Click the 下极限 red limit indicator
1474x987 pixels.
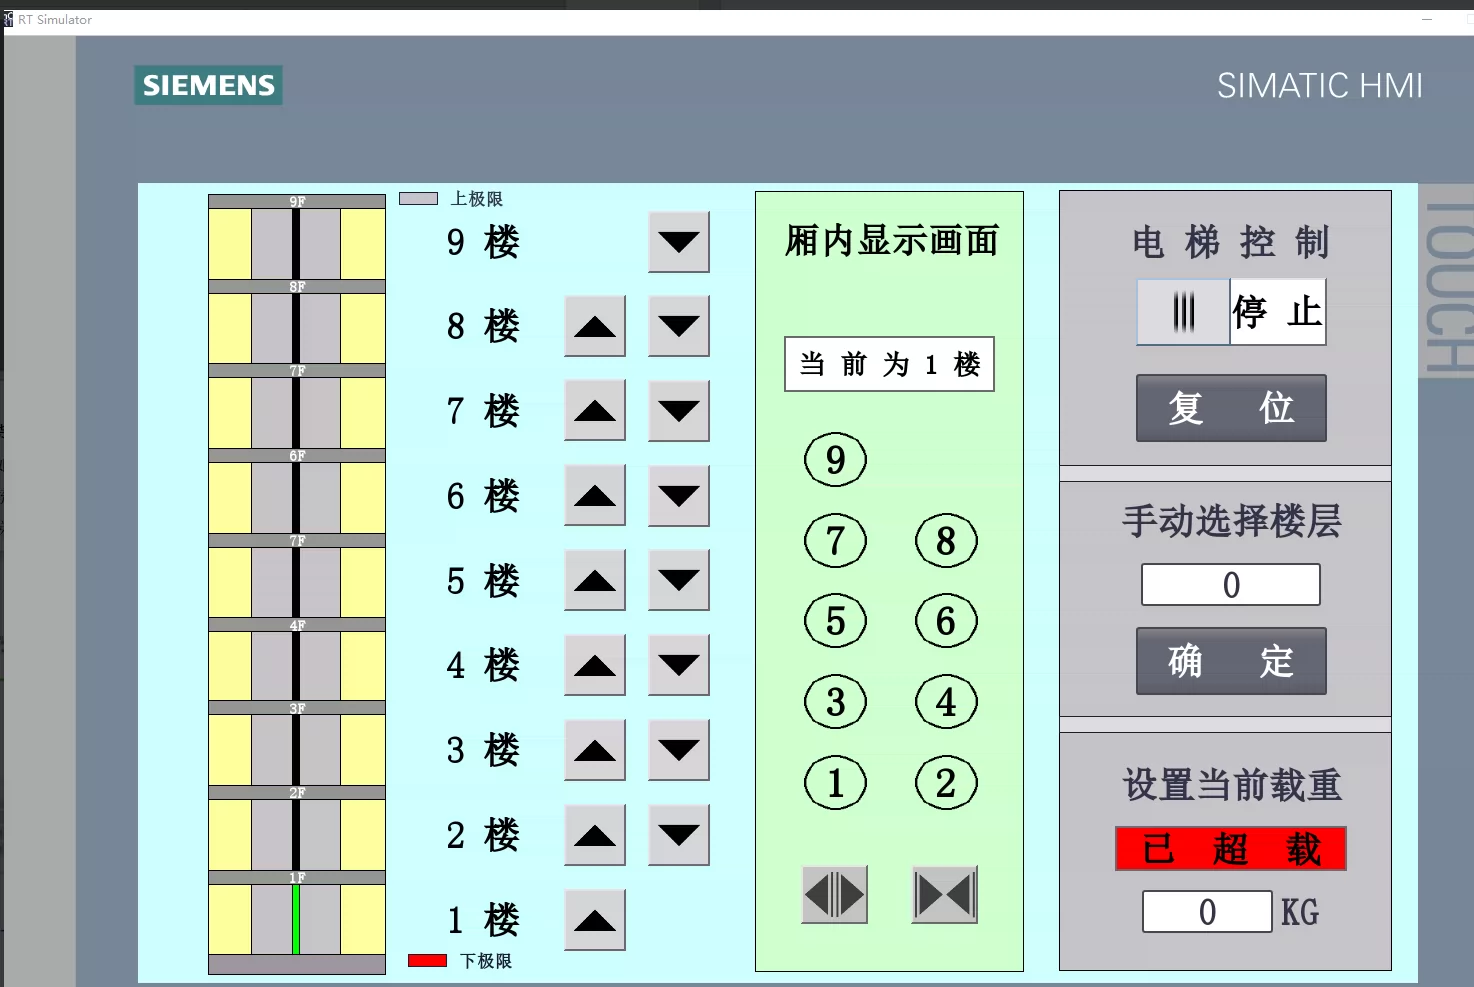(x=427, y=961)
